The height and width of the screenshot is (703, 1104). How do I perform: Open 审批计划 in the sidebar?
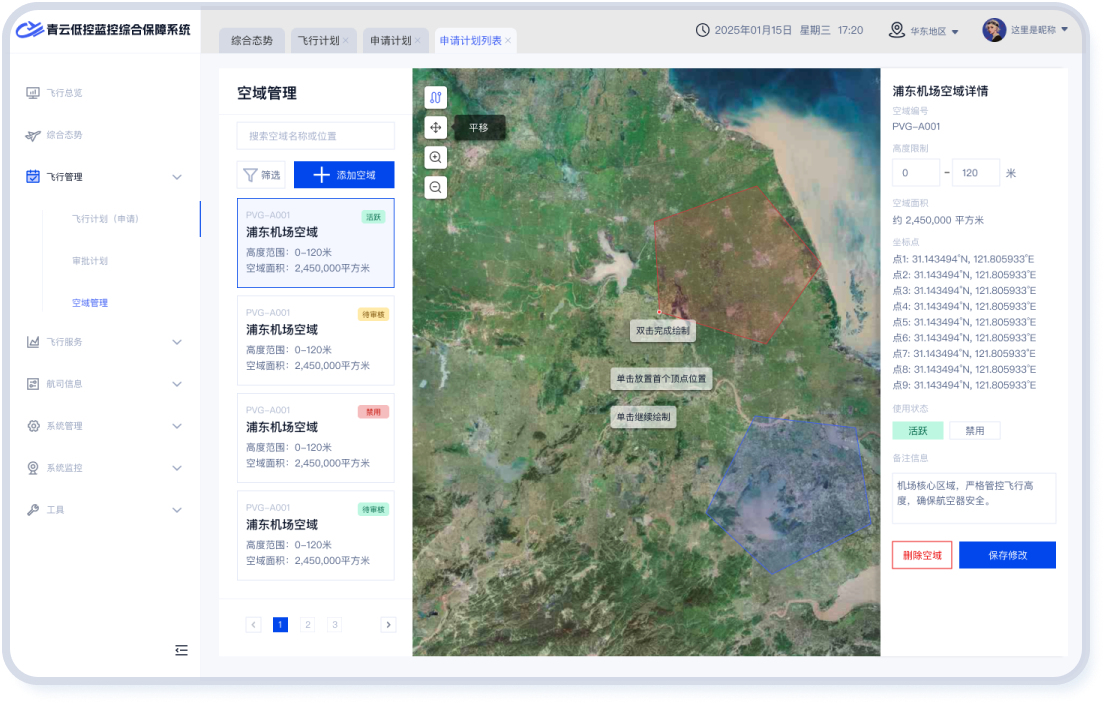coord(90,261)
